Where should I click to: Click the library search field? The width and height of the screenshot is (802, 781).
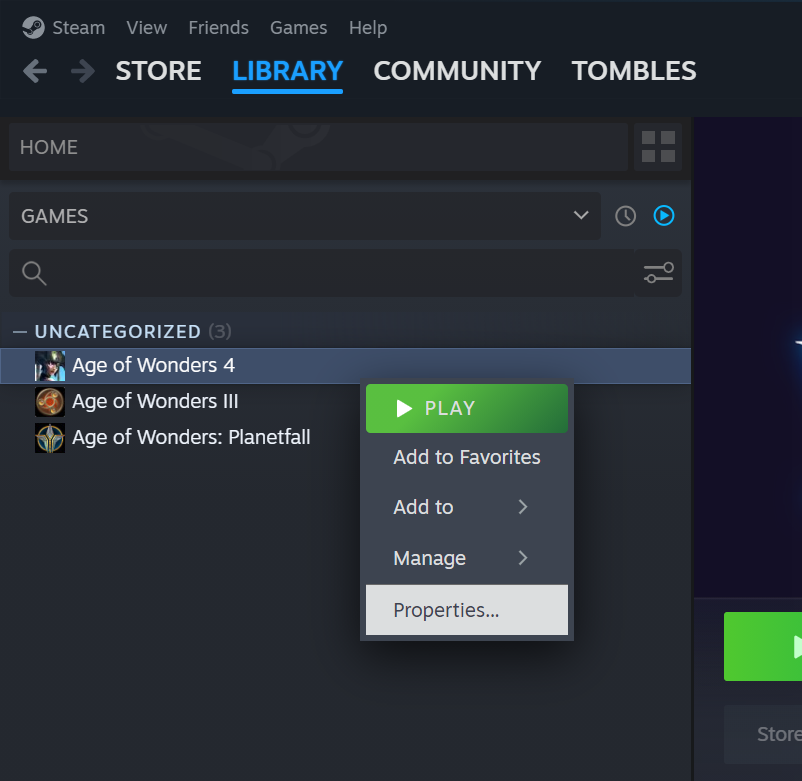tap(321, 273)
